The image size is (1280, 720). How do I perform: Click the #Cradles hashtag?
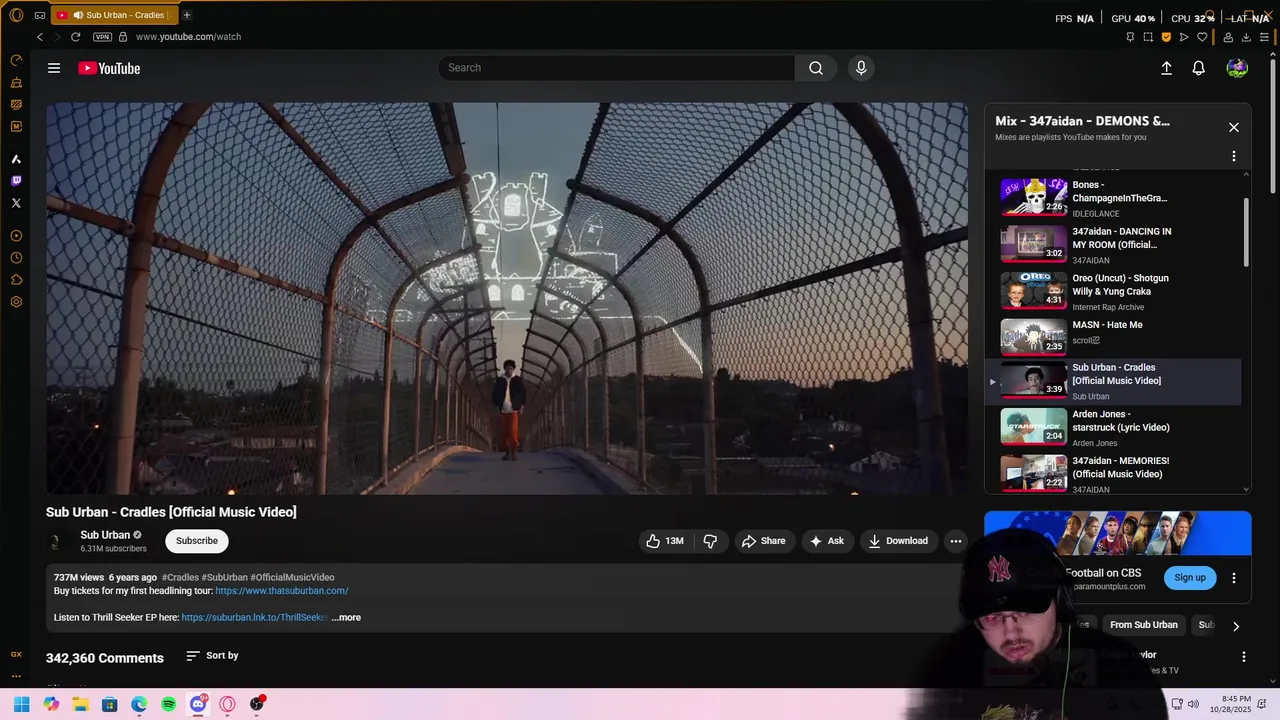point(180,578)
